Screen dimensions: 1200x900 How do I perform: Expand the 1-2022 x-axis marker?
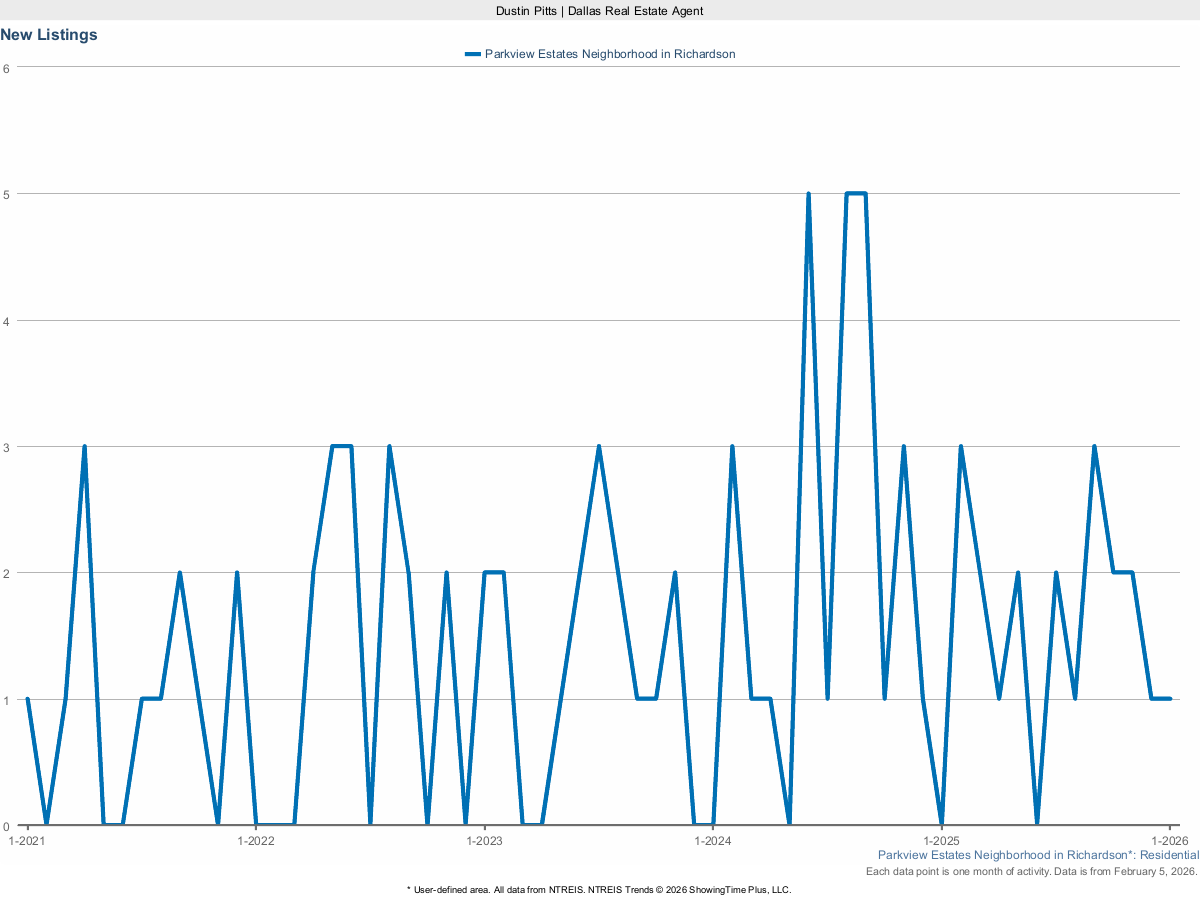coord(255,841)
